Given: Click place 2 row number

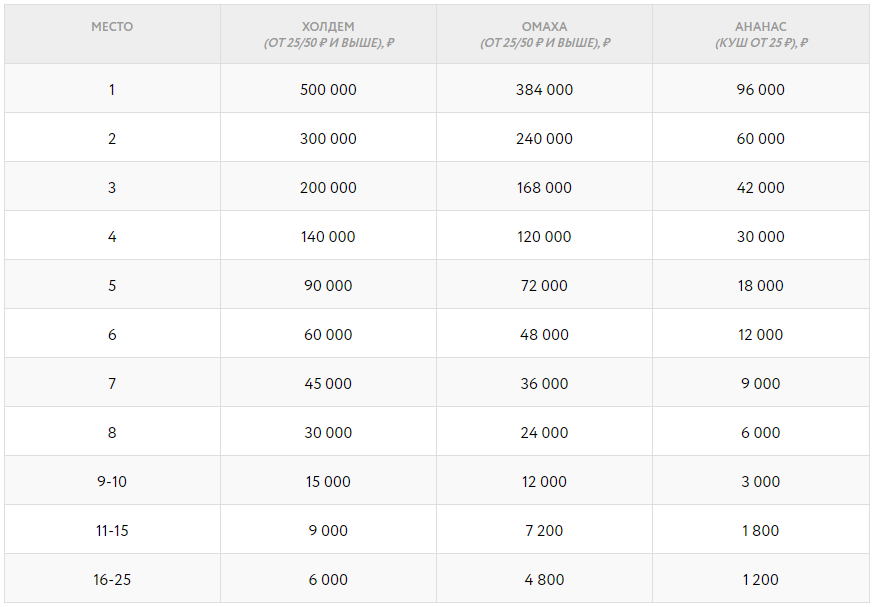Looking at the screenshot, I should [112, 139].
